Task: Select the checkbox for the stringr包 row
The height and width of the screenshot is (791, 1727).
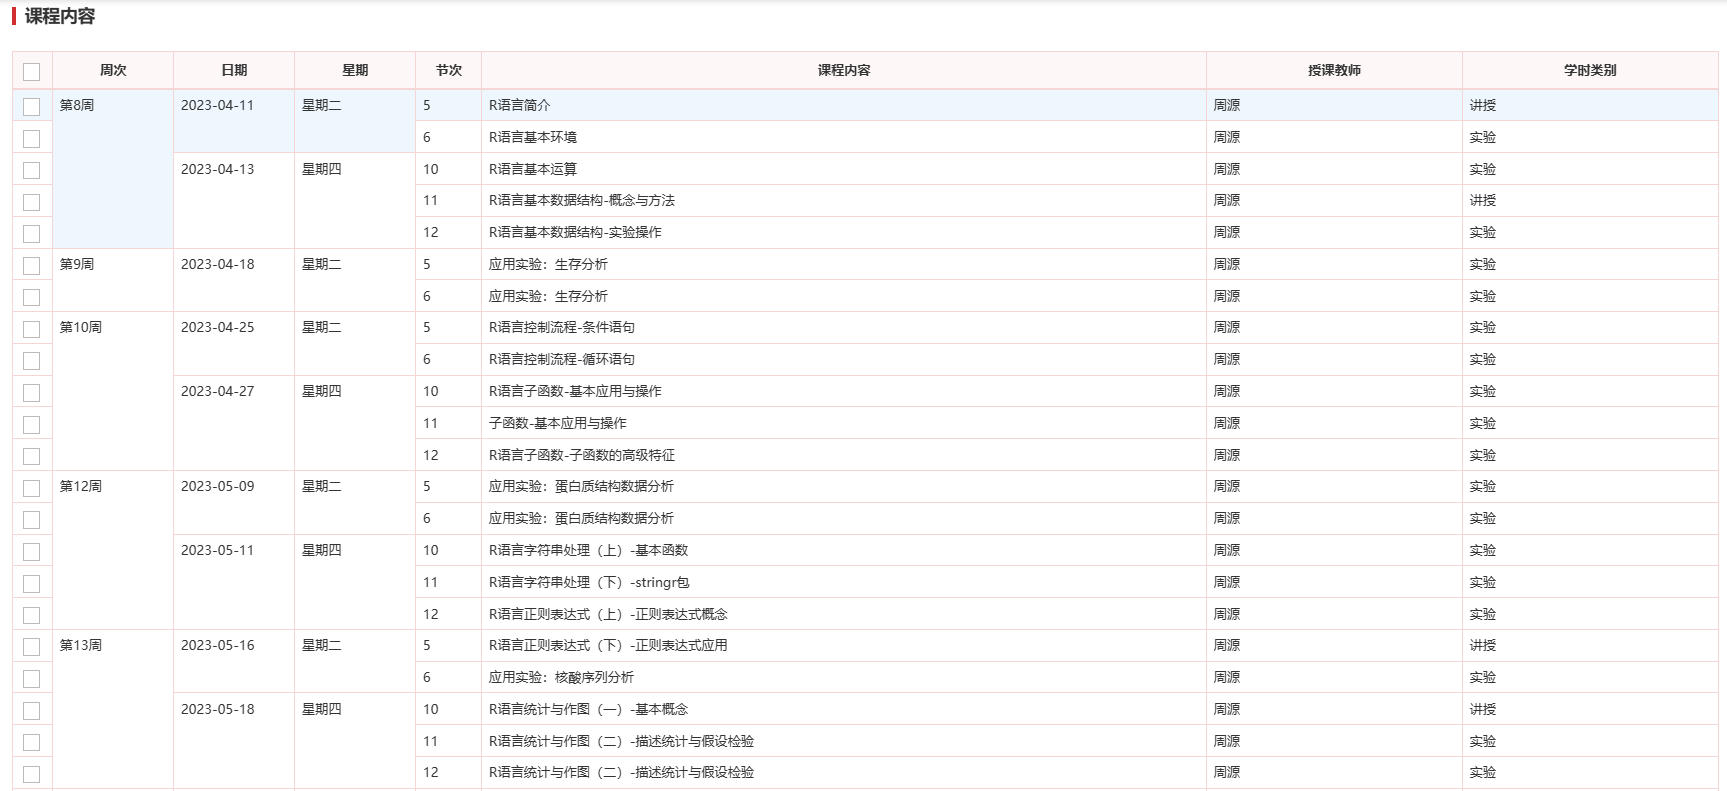Action: pos(32,584)
